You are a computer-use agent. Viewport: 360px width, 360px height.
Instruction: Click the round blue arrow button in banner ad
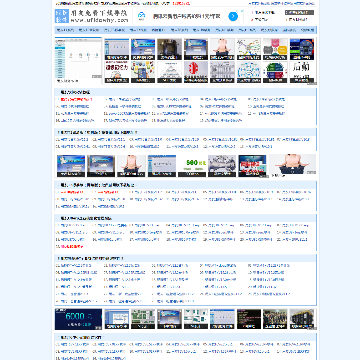(x=233, y=16)
